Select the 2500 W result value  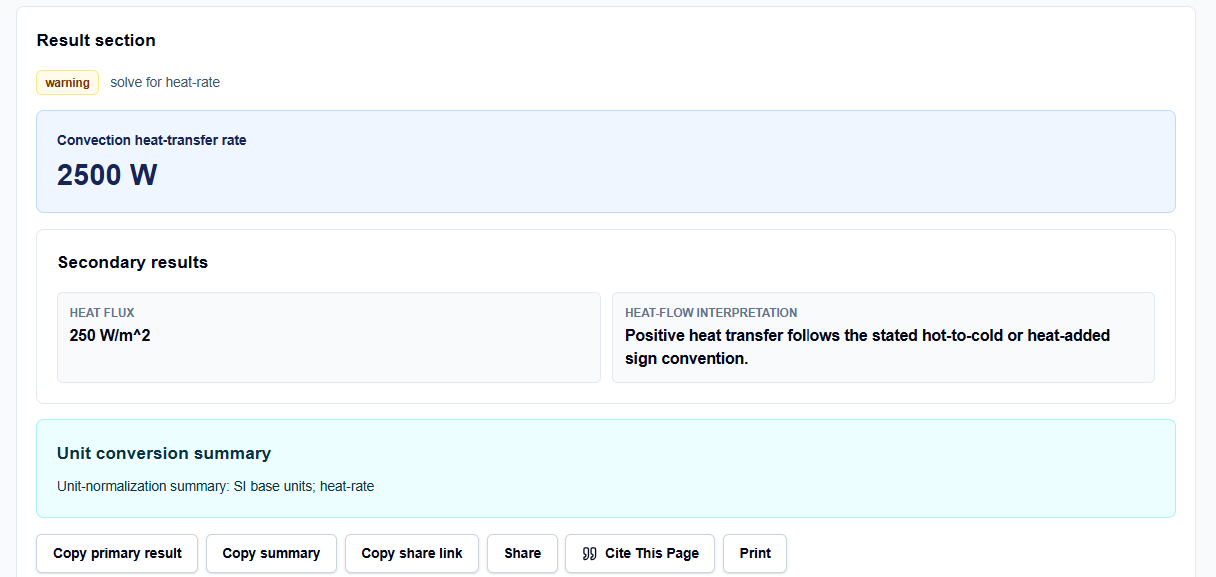pyautogui.click(x=107, y=175)
